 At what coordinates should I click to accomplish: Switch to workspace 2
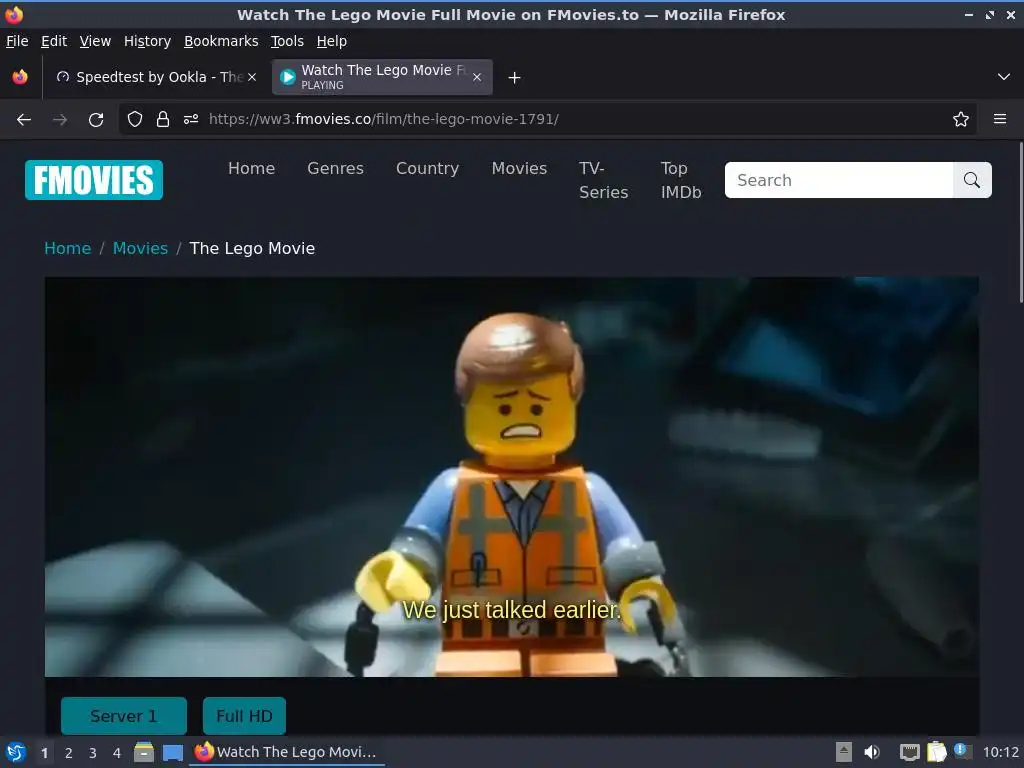[x=69, y=753]
